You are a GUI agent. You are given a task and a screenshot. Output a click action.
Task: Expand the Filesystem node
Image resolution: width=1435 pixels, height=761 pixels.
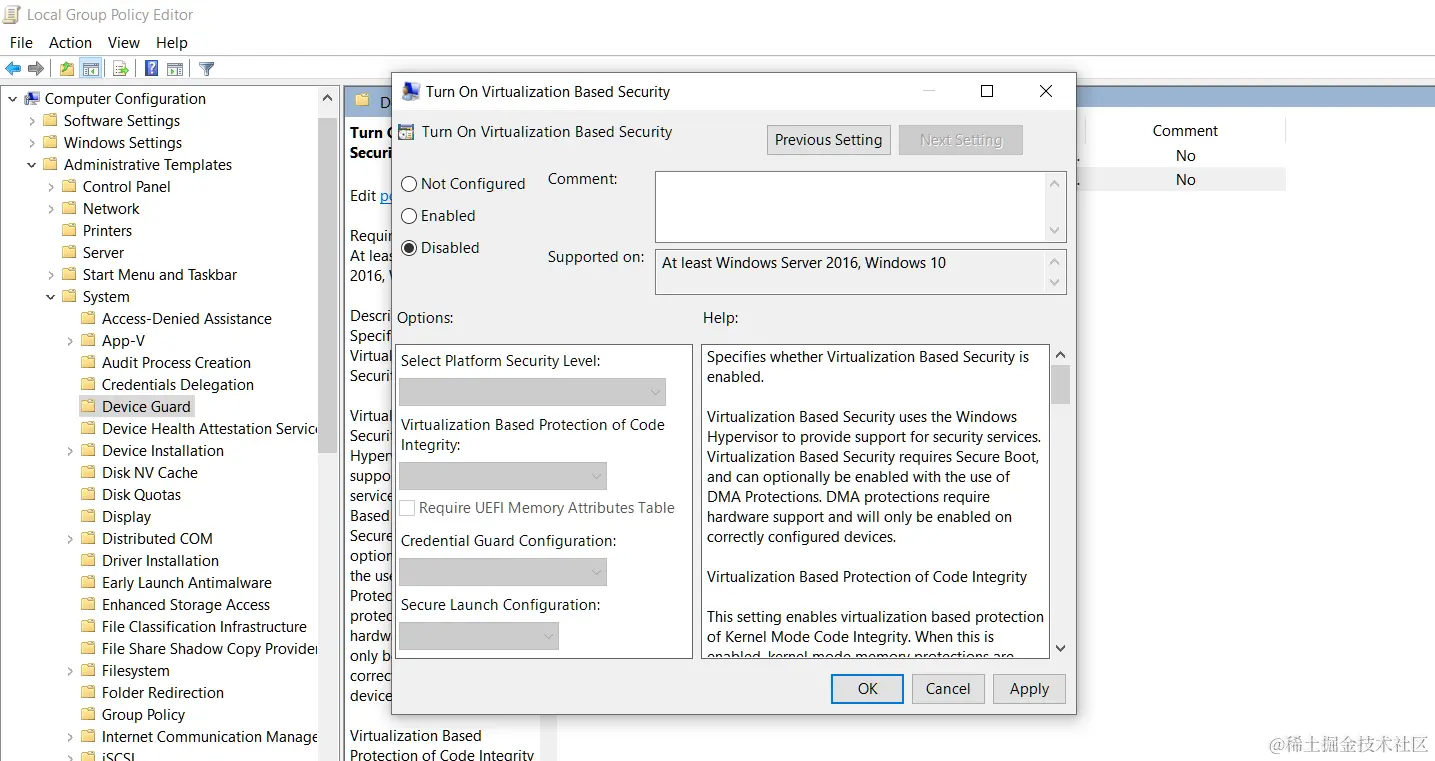pyautogui.click(x=70, y=671)
